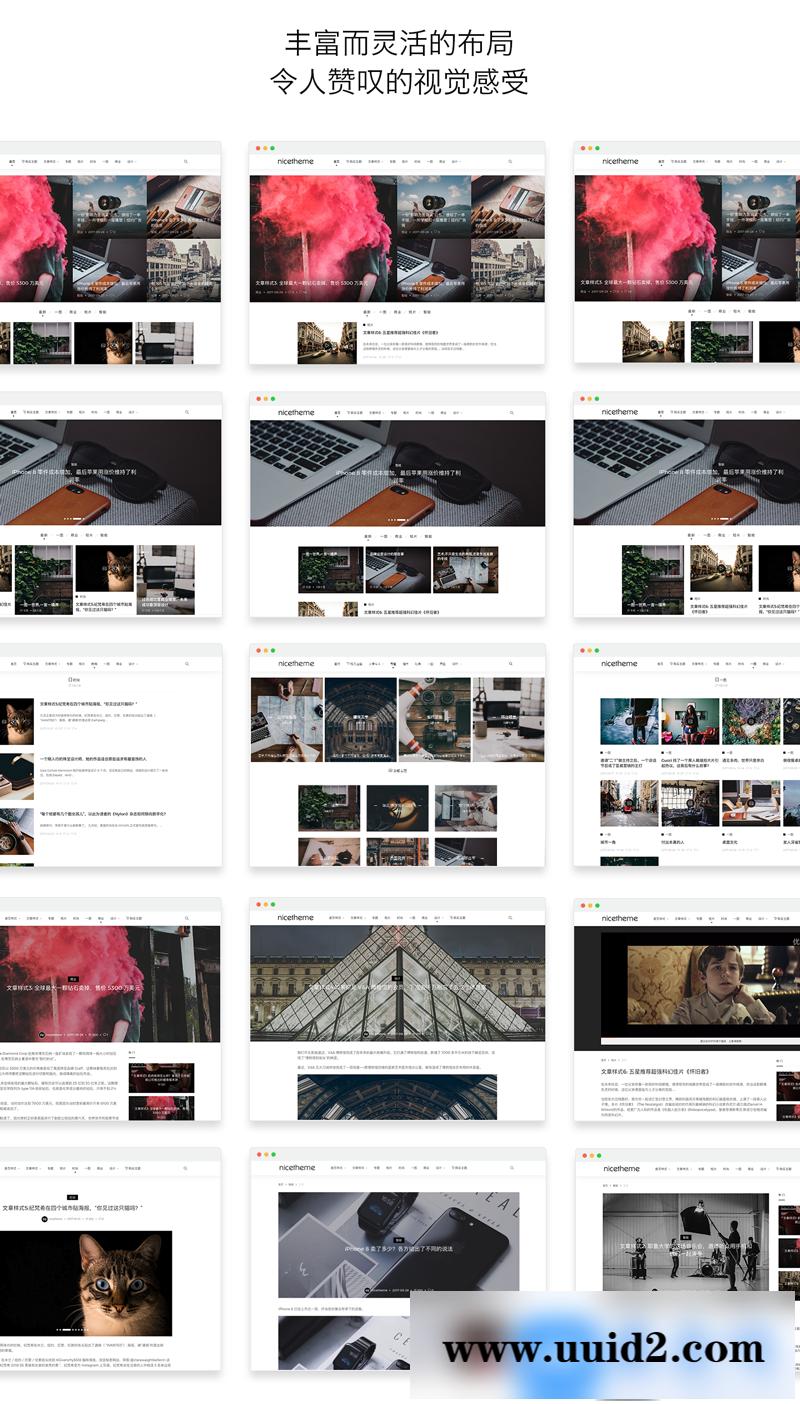Open map-and-hands category tile in grid mockup
800x1404 pixels.
coord(286,719)
